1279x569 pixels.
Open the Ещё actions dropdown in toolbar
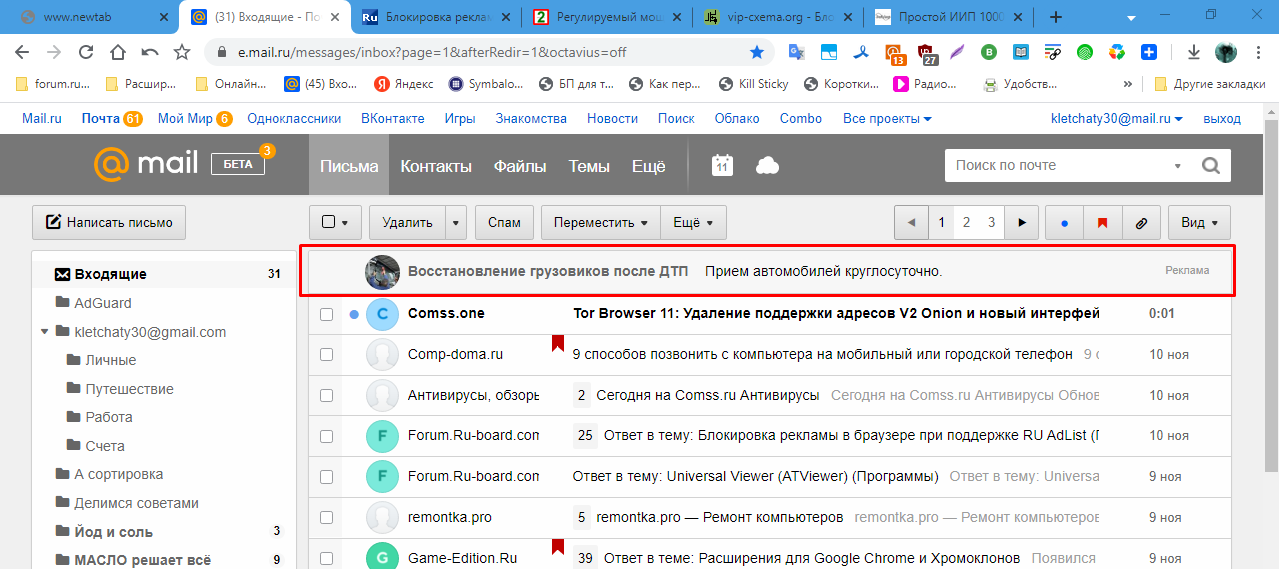[693, 223]
